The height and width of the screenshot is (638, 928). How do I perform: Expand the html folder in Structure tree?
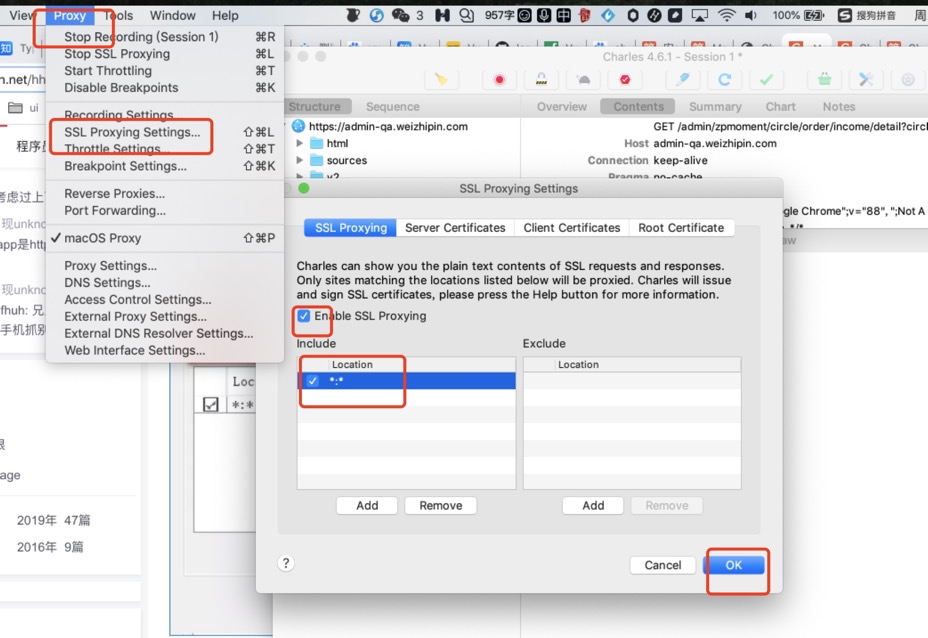pos(300,144)
